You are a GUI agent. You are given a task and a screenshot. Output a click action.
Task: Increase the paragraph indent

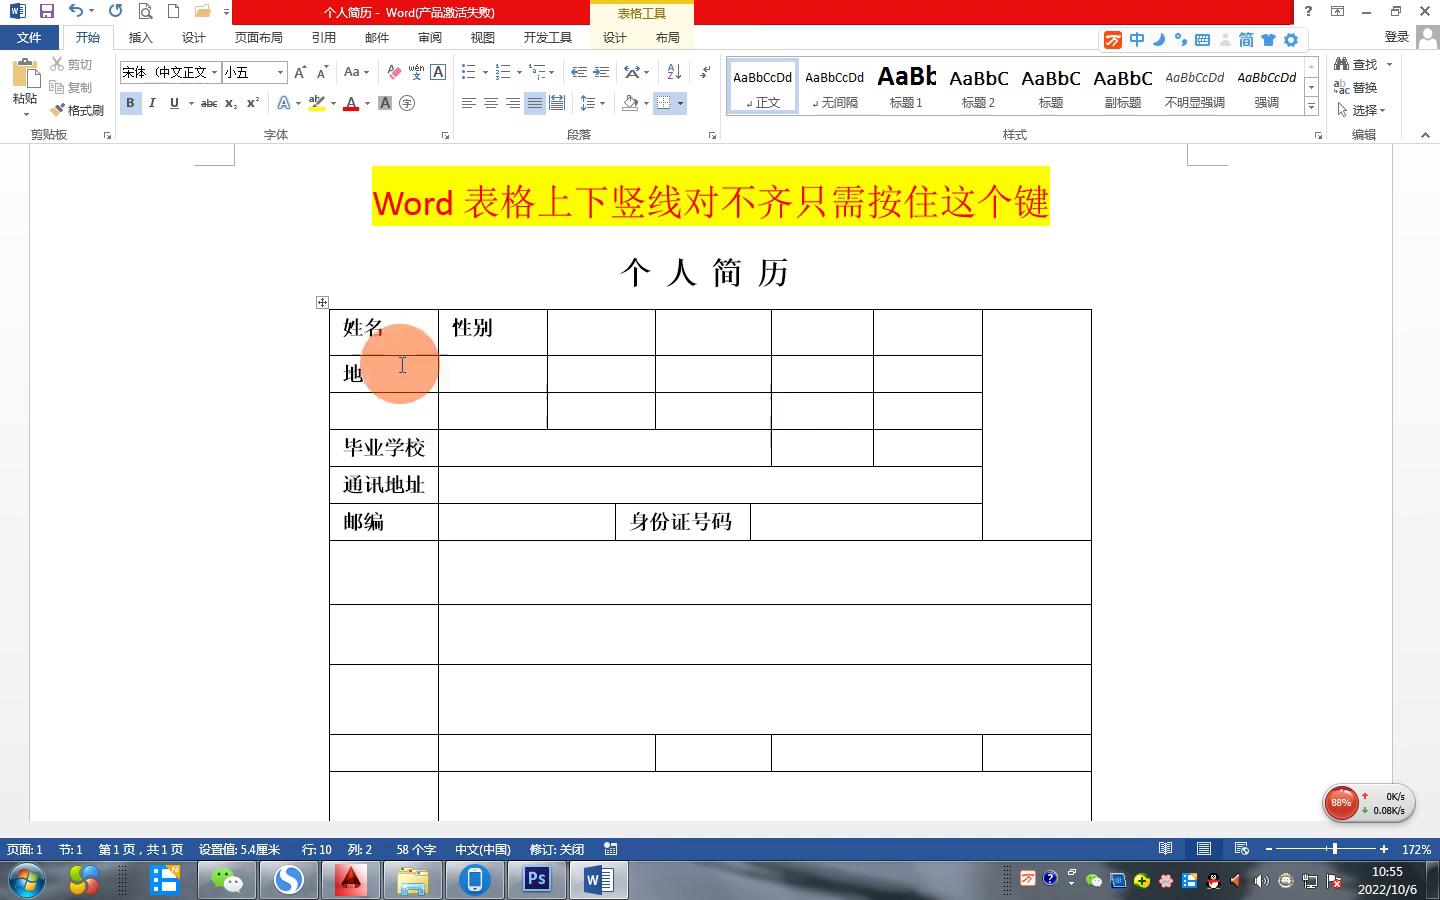tap(601, 72)
